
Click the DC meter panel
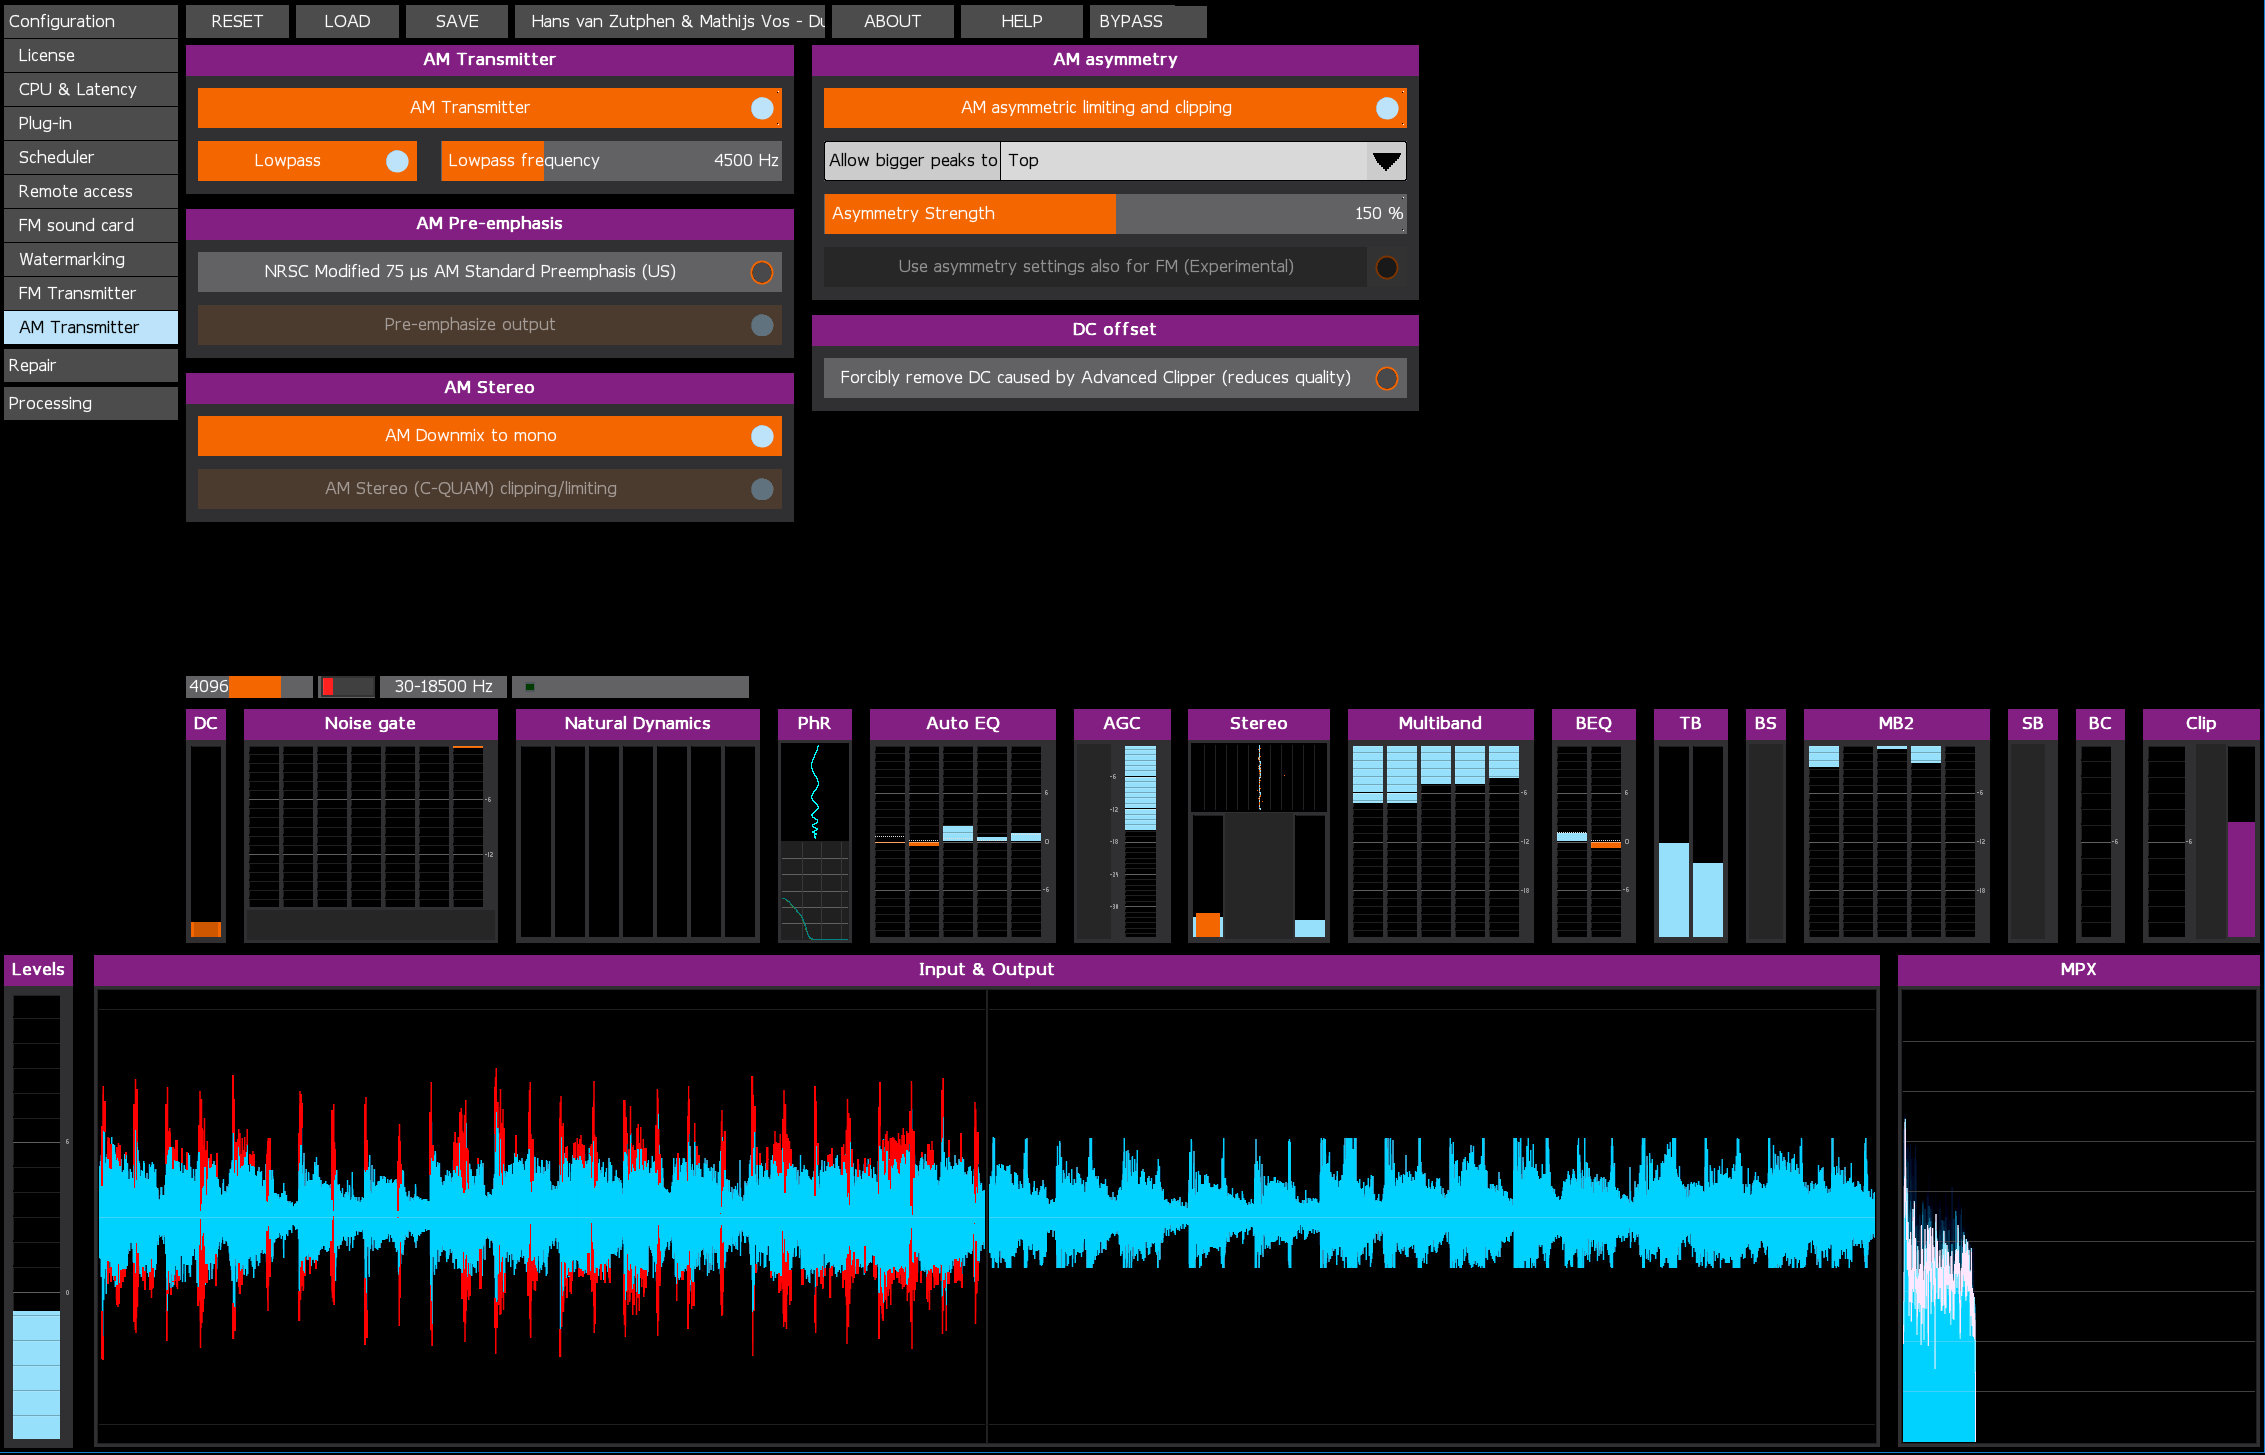click(206, 826)
